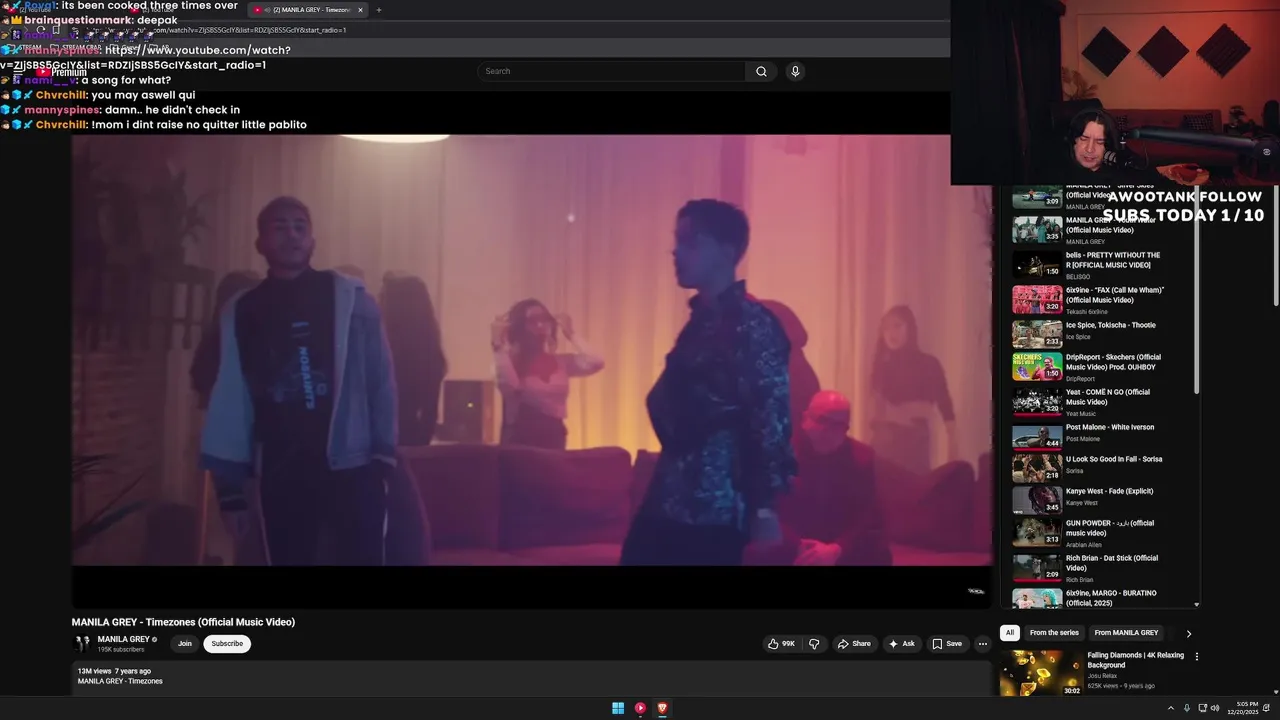1280x720 pixels.
Task: Open the volume tray icon
Action: [1215, 708]
